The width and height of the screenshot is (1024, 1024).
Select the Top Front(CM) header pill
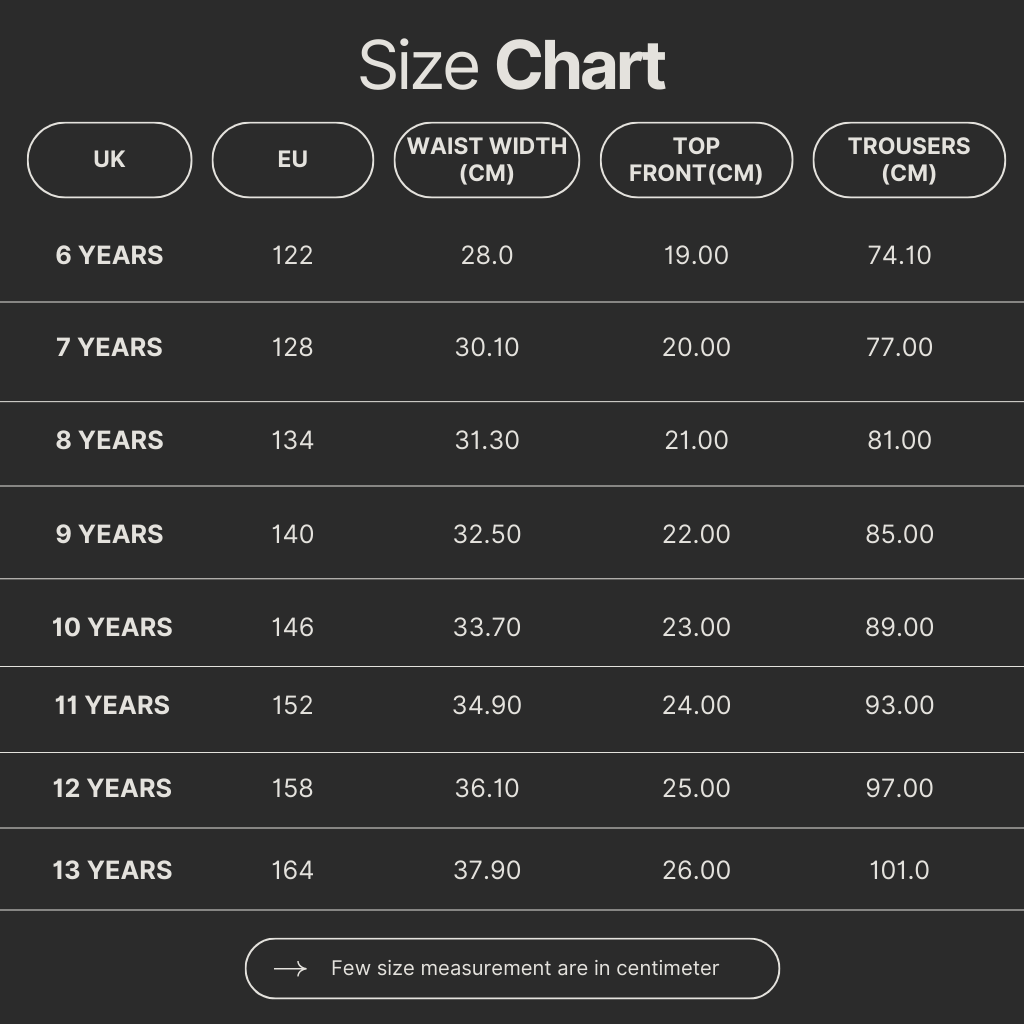[x=696, y=160]
